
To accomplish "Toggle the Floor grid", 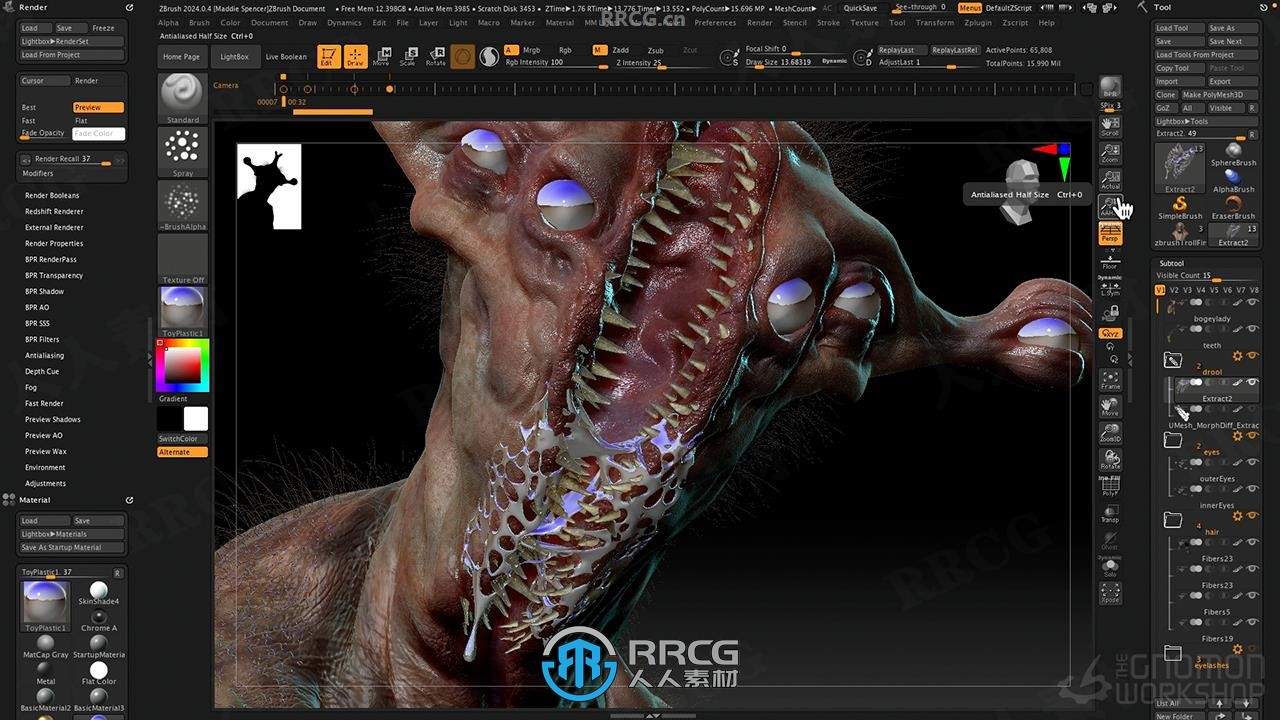I will click(1110, 261).
